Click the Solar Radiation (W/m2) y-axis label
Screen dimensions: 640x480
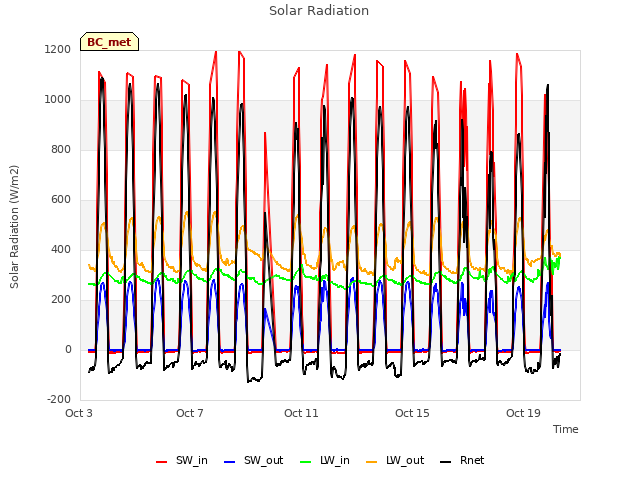(x=14, y=227)
